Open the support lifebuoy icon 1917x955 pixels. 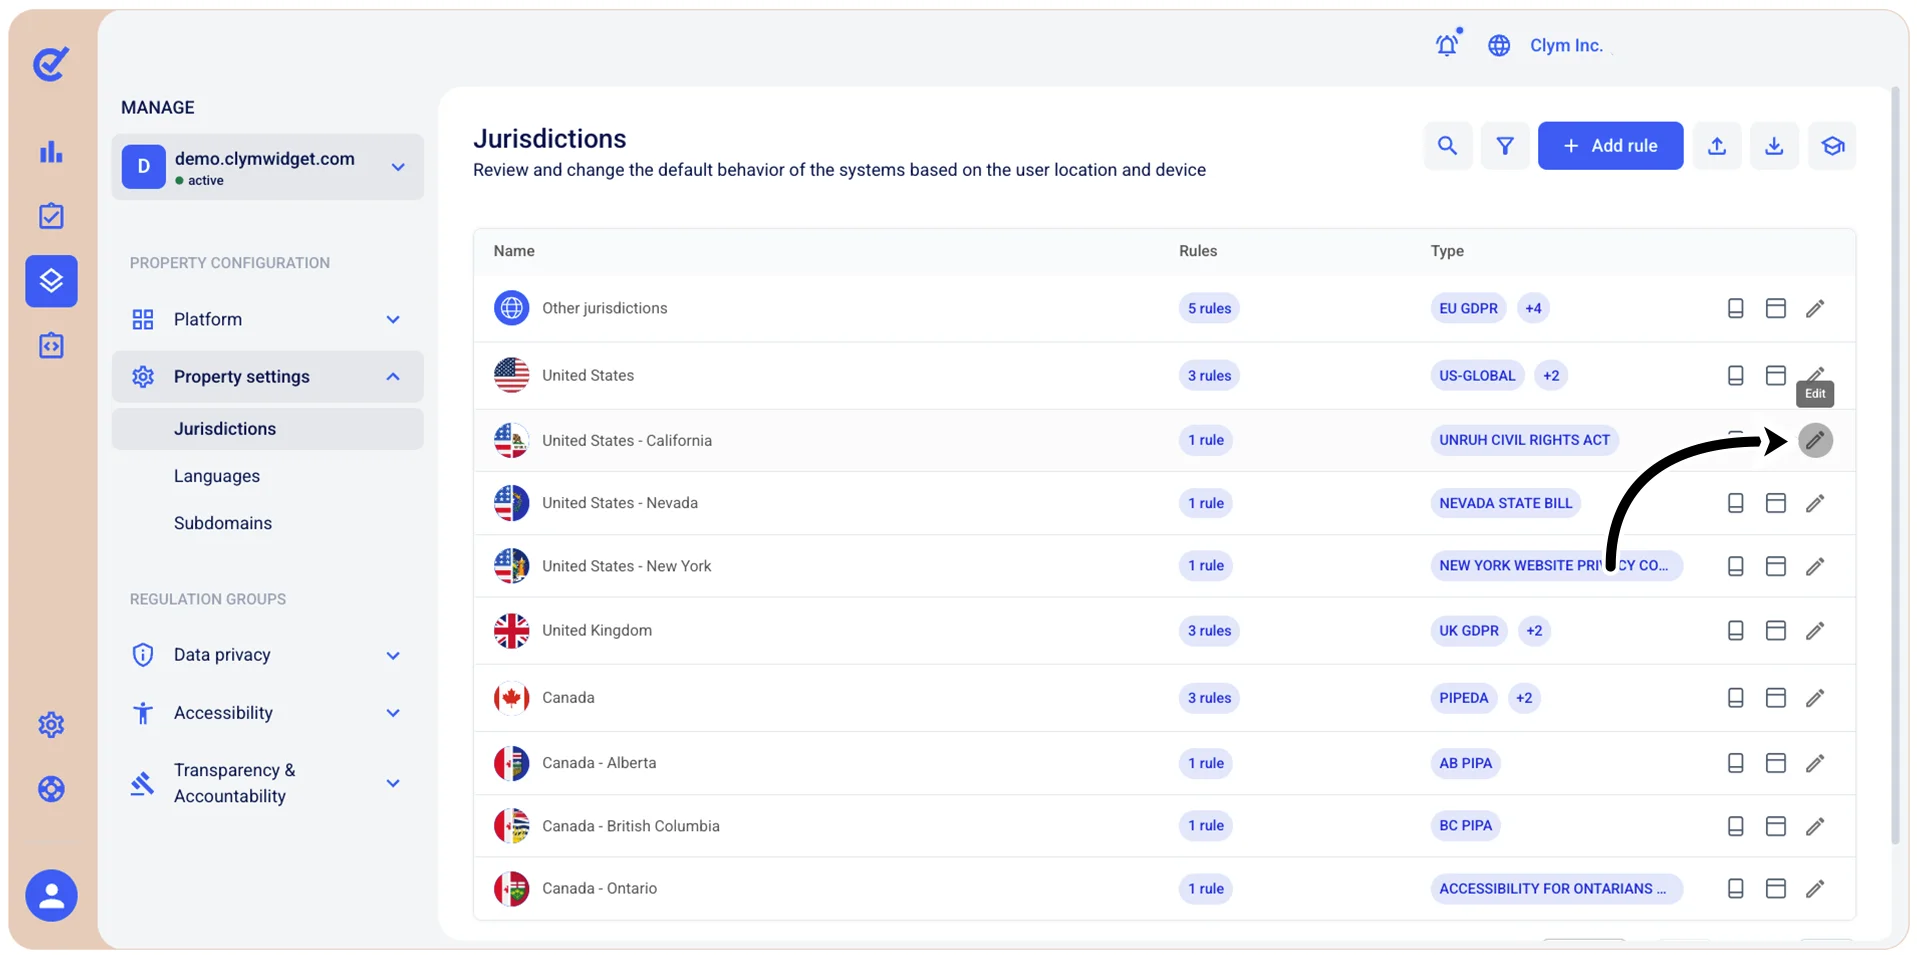(51, 789)
